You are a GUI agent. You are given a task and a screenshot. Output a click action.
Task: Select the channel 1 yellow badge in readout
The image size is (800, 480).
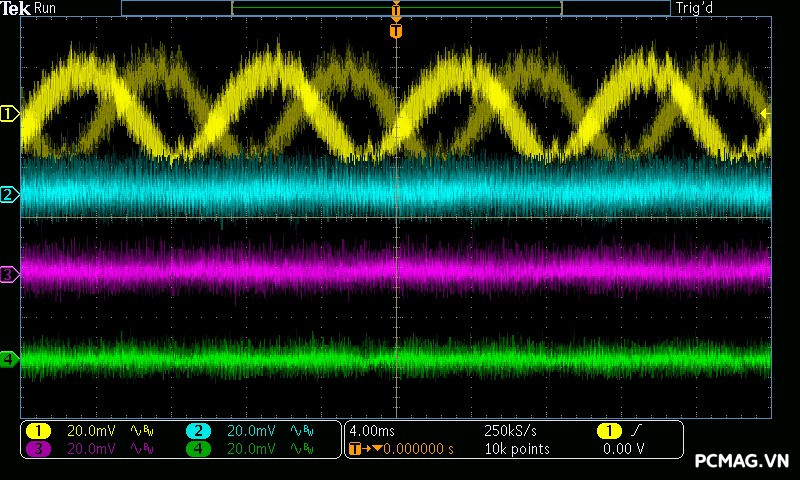pyautogui.click(x=38, y=431)
